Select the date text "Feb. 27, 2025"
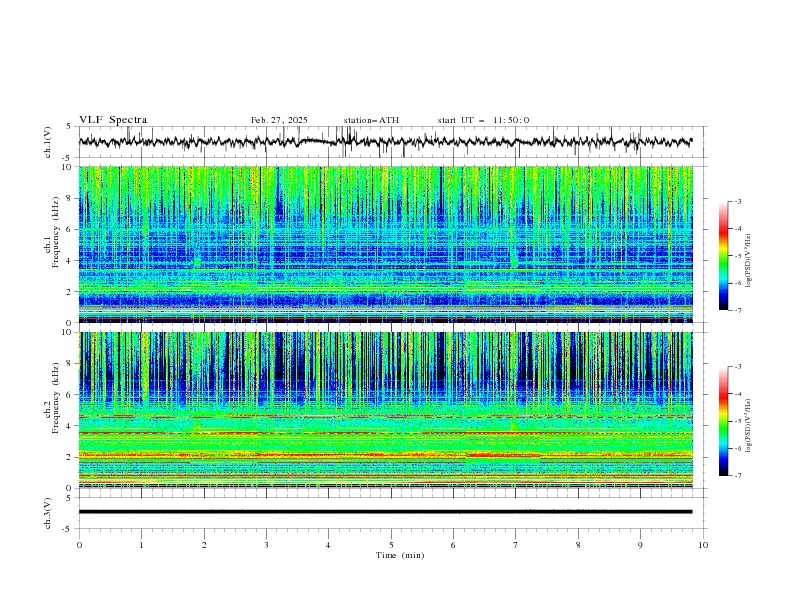The image size is (792, 612). click(279, 120)
